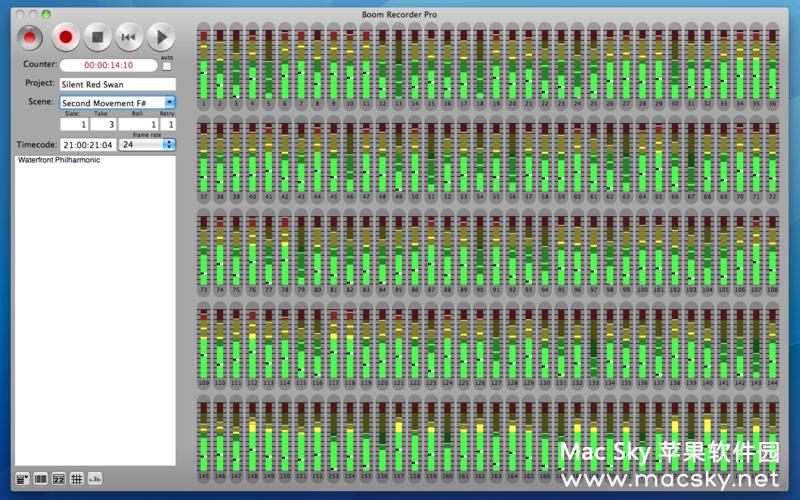Click the Counter display 00:00:14:10

pos(109,65)
